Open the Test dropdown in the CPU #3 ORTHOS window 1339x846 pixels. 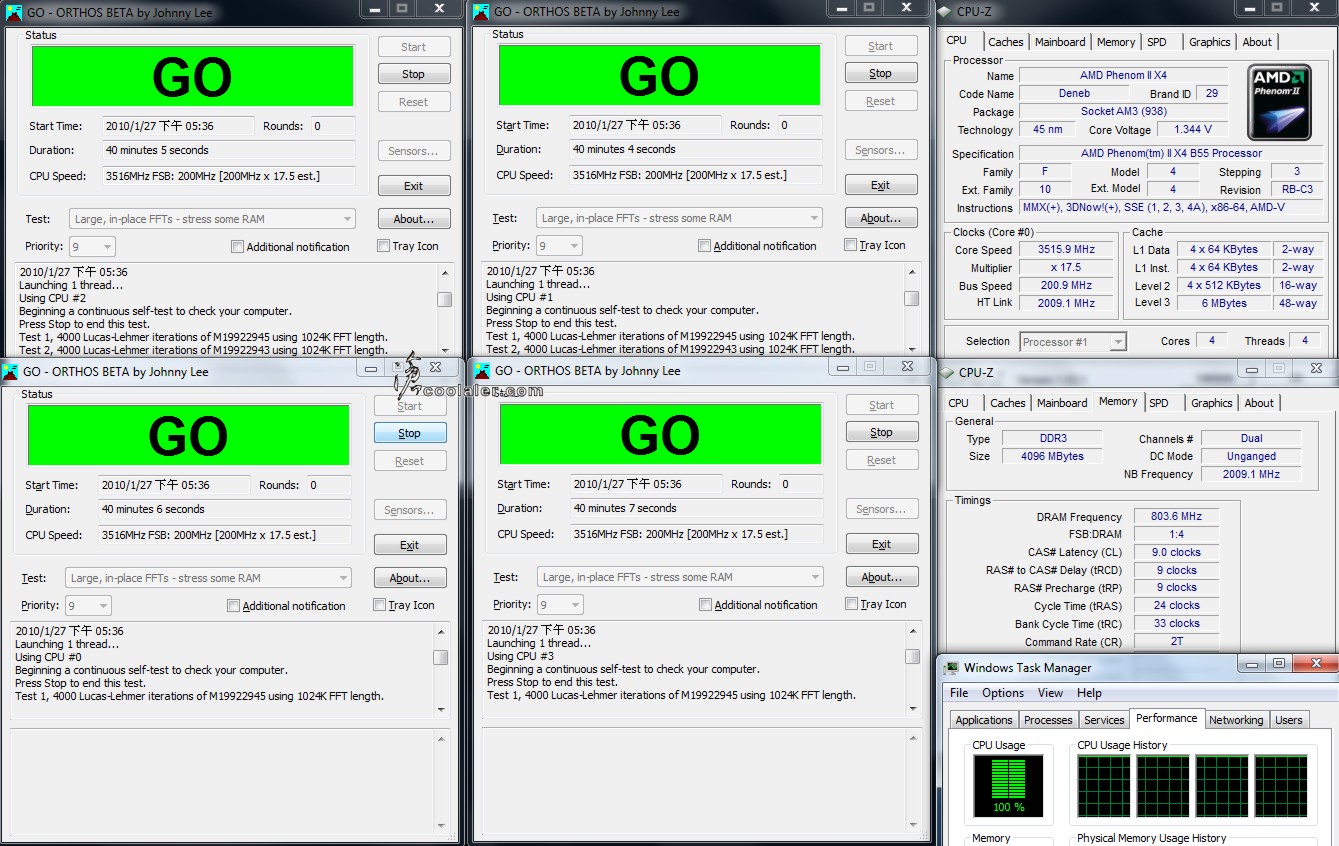681,577
